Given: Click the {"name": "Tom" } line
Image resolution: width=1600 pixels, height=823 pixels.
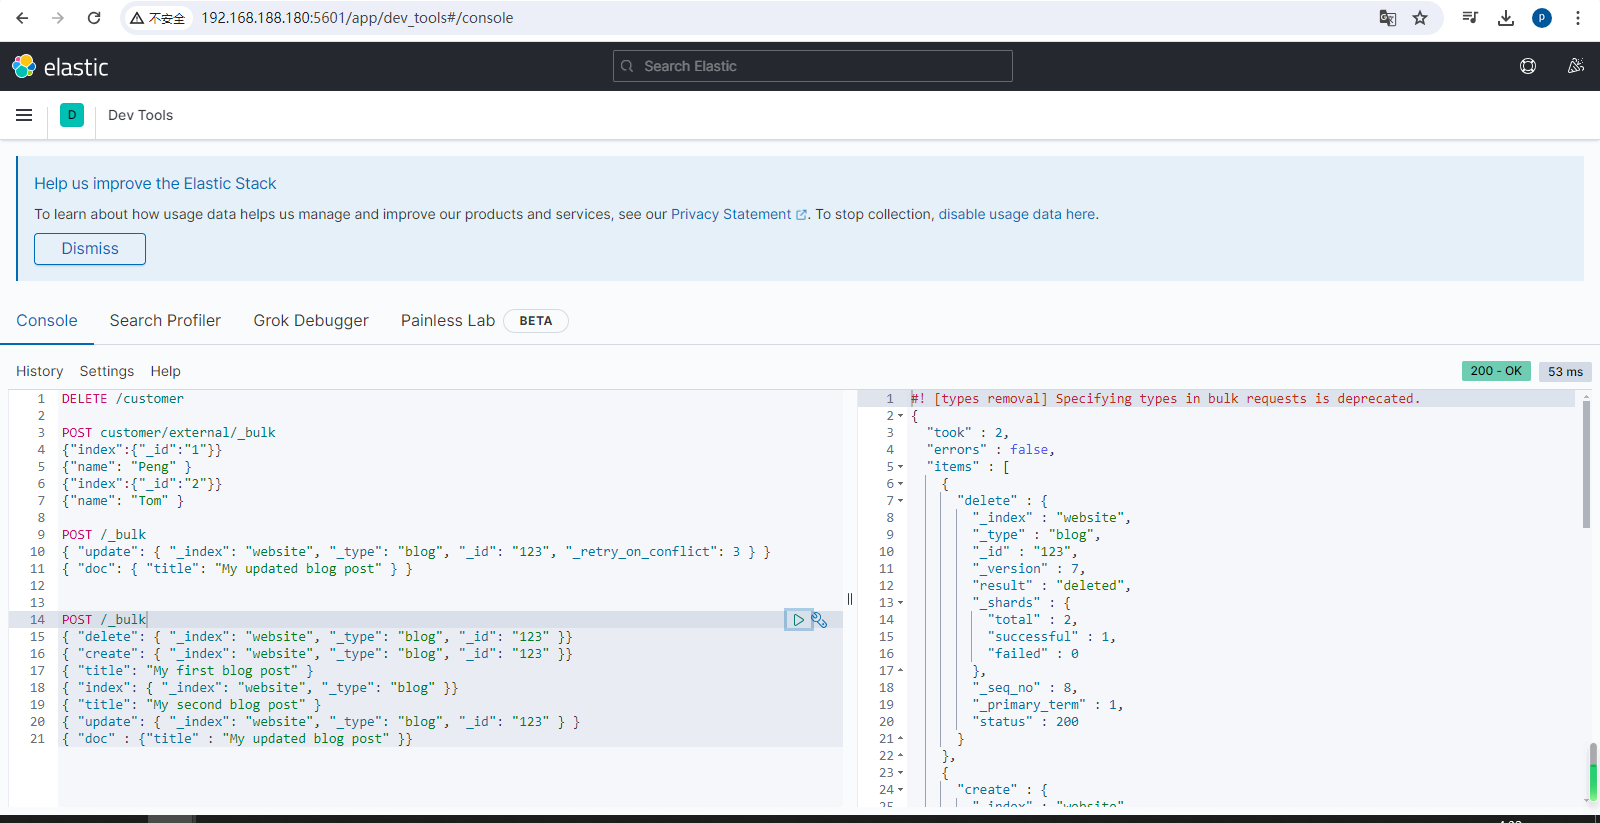Looking at the screenshot, I should click(123, 501).
